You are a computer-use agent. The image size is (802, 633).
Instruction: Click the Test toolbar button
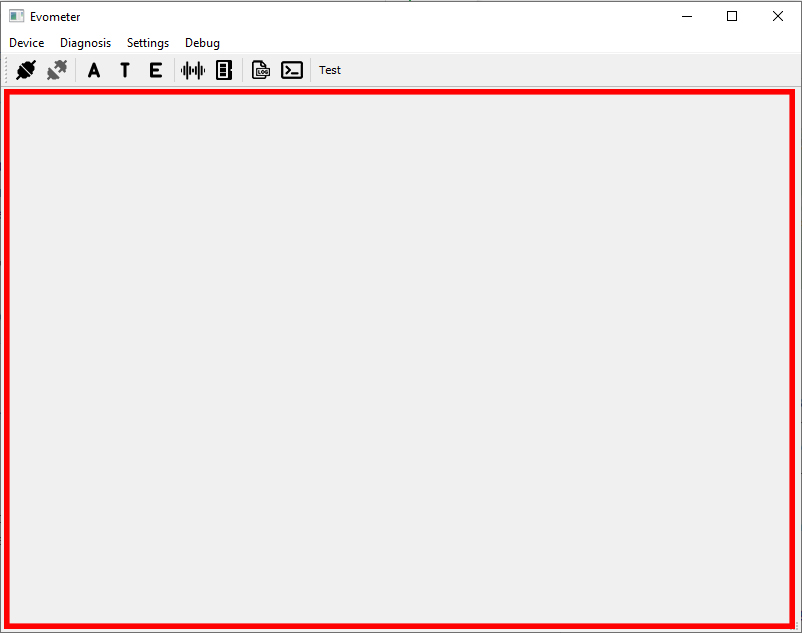coord(330,70)
